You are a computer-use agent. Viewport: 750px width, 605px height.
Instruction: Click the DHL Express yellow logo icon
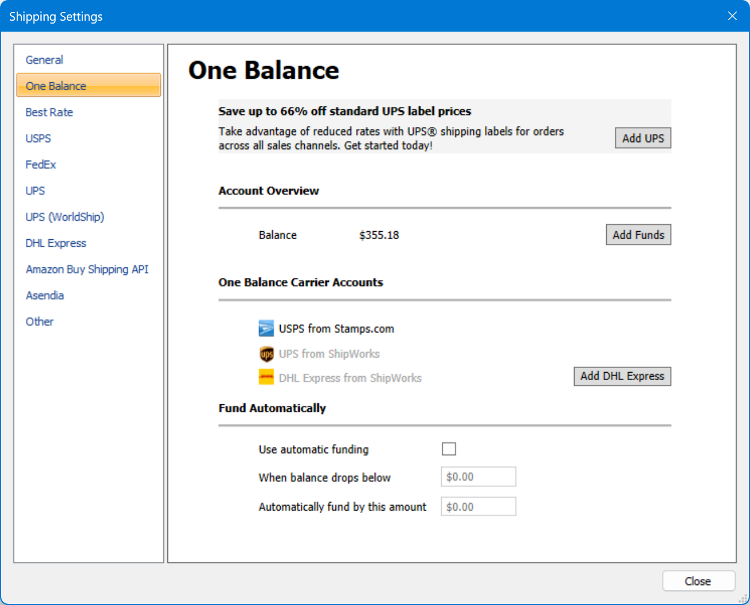click(x=266, y=377)
